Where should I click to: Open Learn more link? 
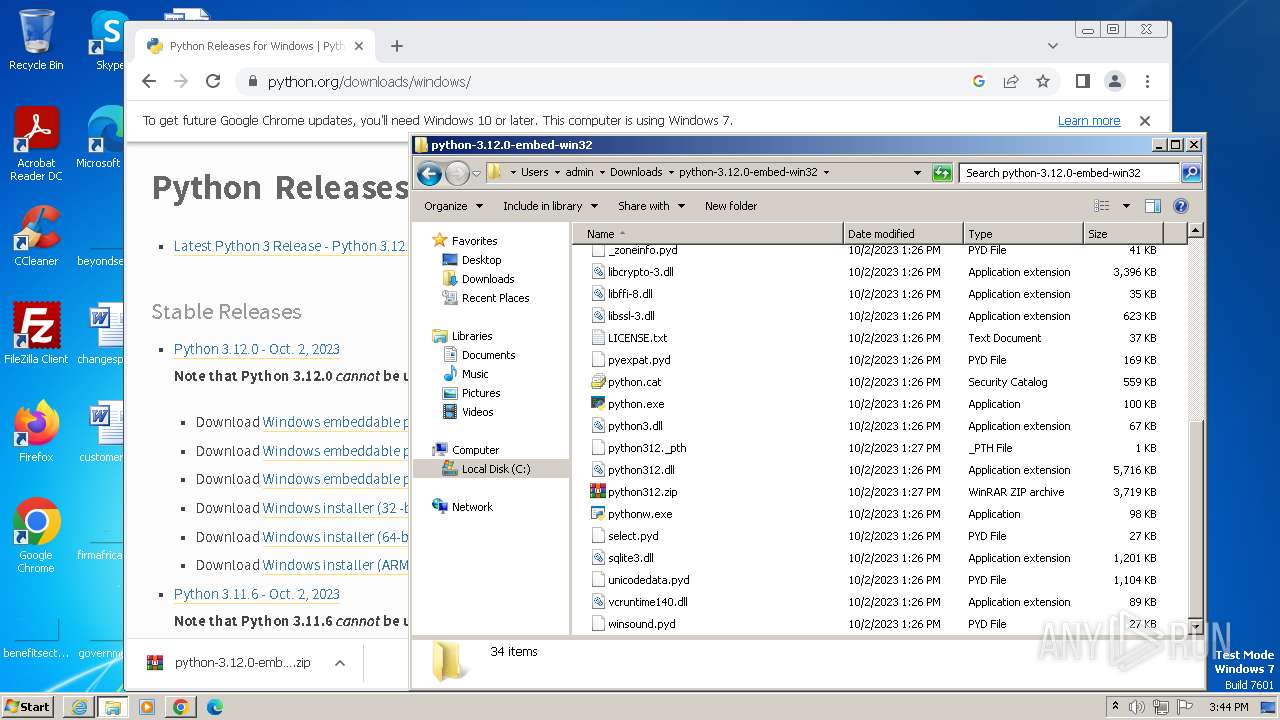[1089, 121]
